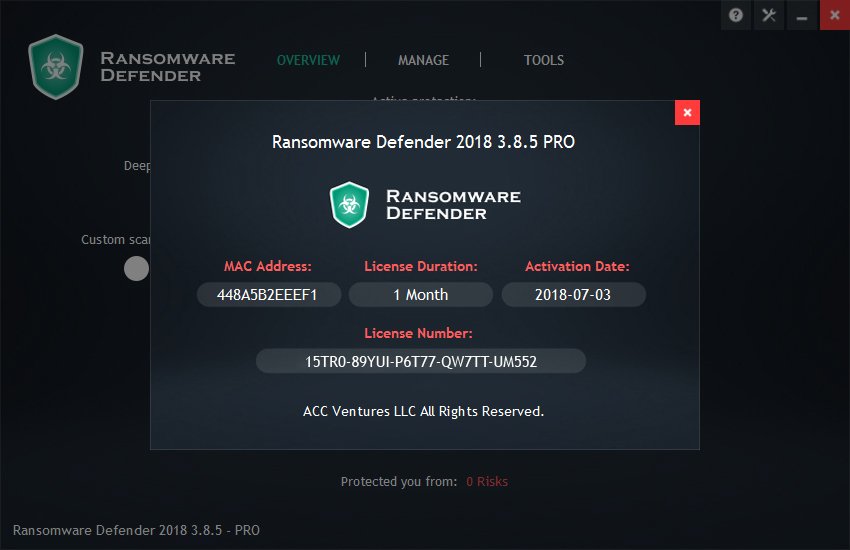Click the partially hidden 'Custom scan' label

click(x=115, y=240)
